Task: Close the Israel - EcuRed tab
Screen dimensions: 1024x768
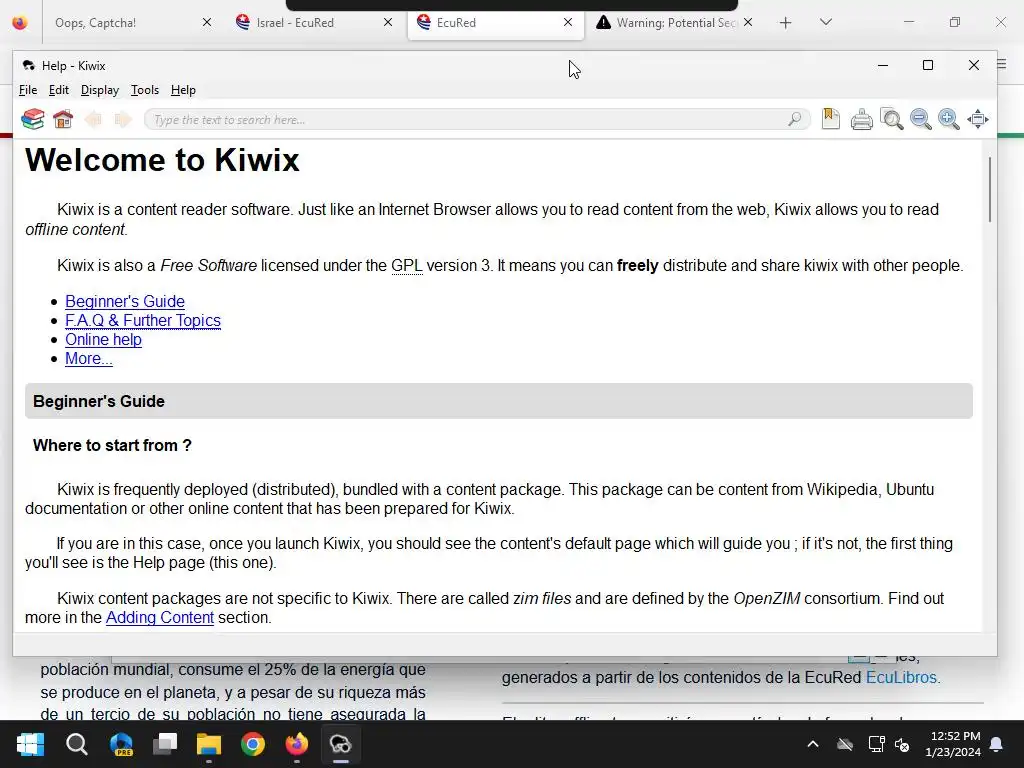Action: click(x=388, y=22)
